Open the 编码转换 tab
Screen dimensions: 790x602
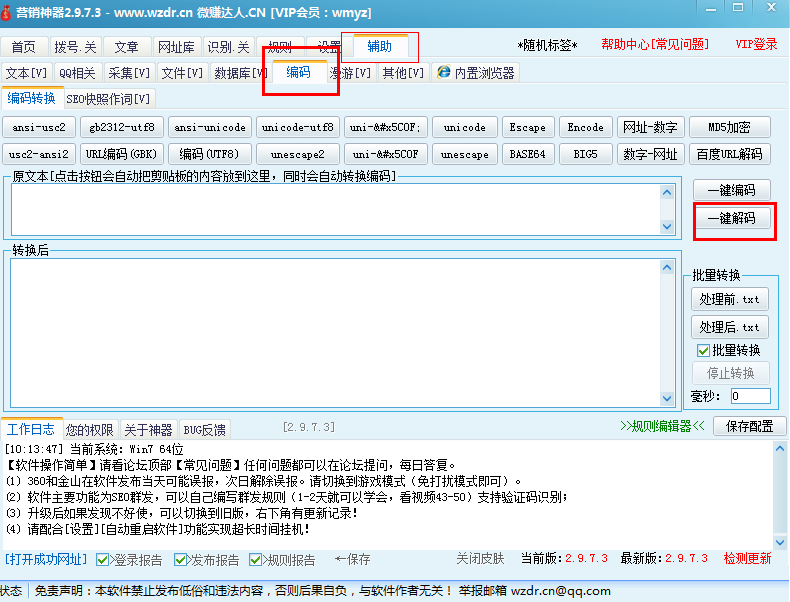pyautogui.click(x=32, y=98)
